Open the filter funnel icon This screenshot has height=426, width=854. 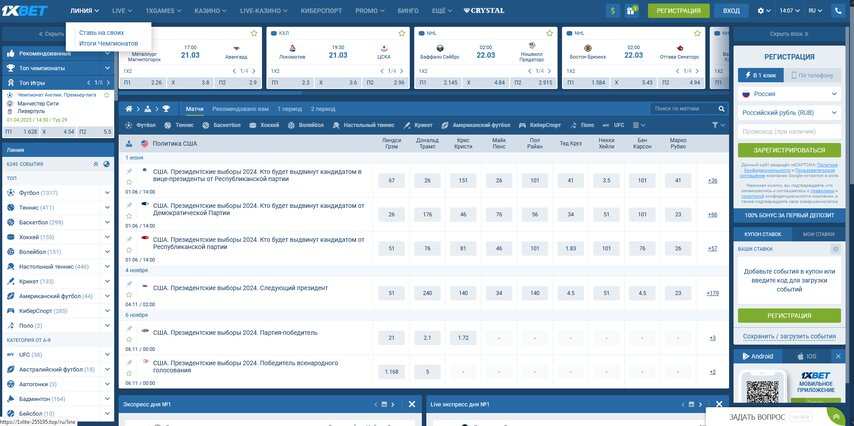(715, 125)
